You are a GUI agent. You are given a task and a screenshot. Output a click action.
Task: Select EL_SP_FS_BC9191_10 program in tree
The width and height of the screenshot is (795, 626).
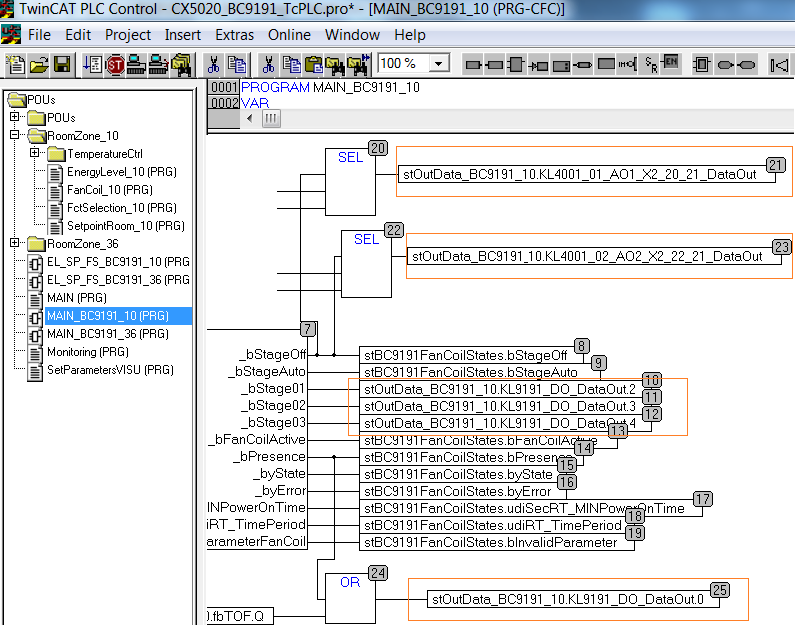coord(118,262)
